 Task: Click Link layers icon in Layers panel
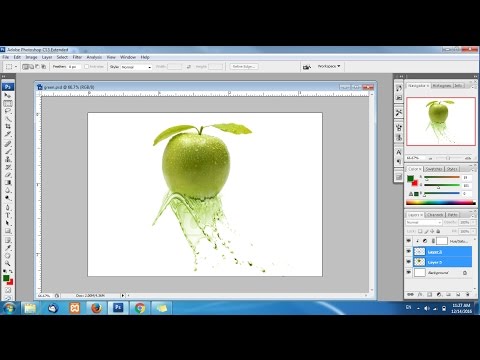click(410, 295)
